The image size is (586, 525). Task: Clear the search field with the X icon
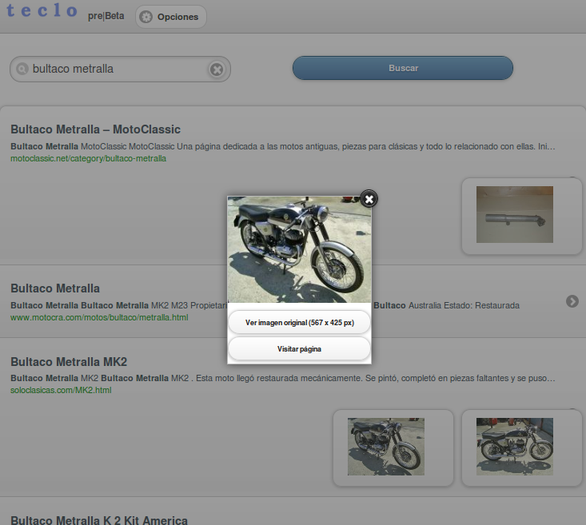click(217, 69)
